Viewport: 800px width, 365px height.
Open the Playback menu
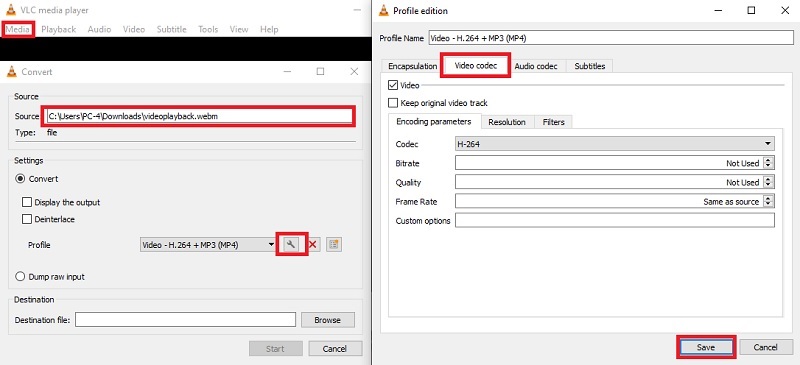[59, 29]
